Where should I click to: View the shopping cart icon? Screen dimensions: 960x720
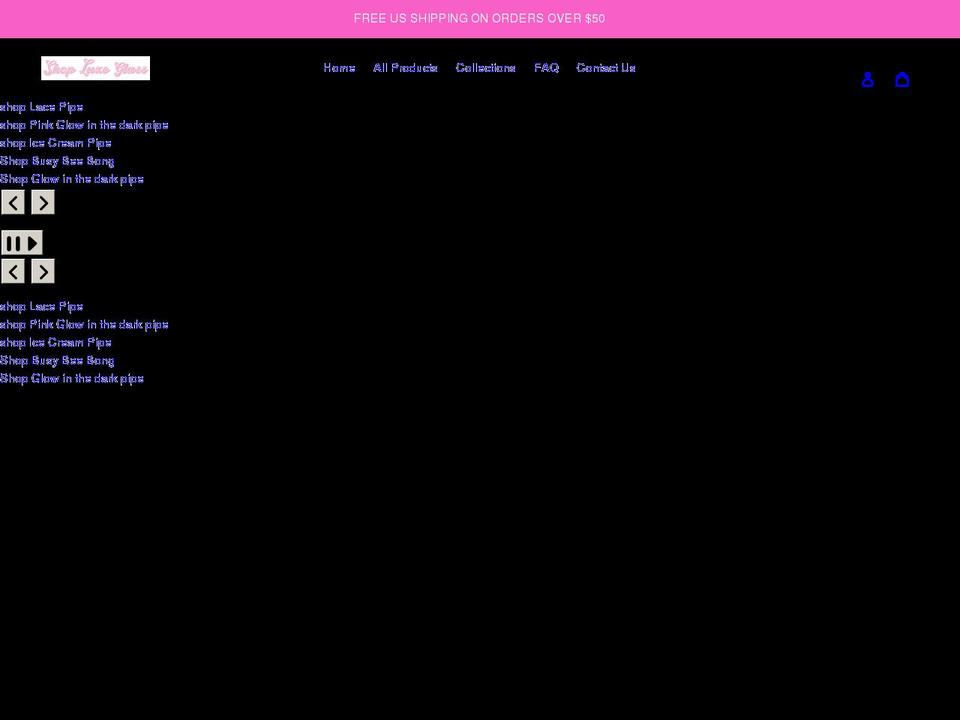903,79
